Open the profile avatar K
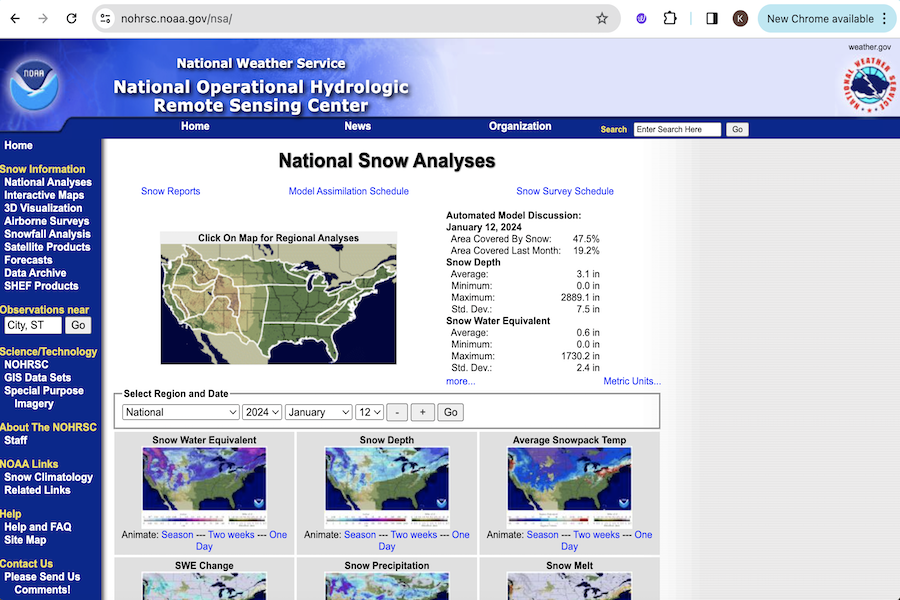 click(x=740, y=18)
